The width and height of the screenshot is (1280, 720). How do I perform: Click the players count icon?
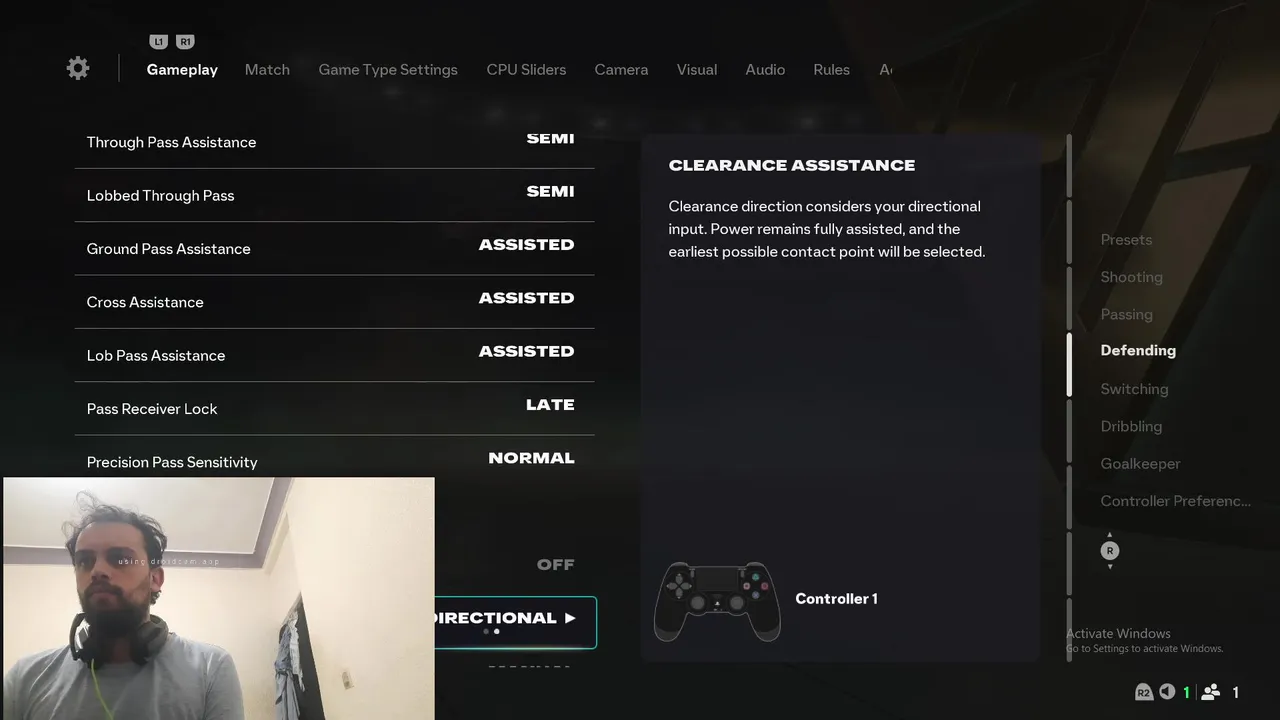click(x=1210, y=692)
